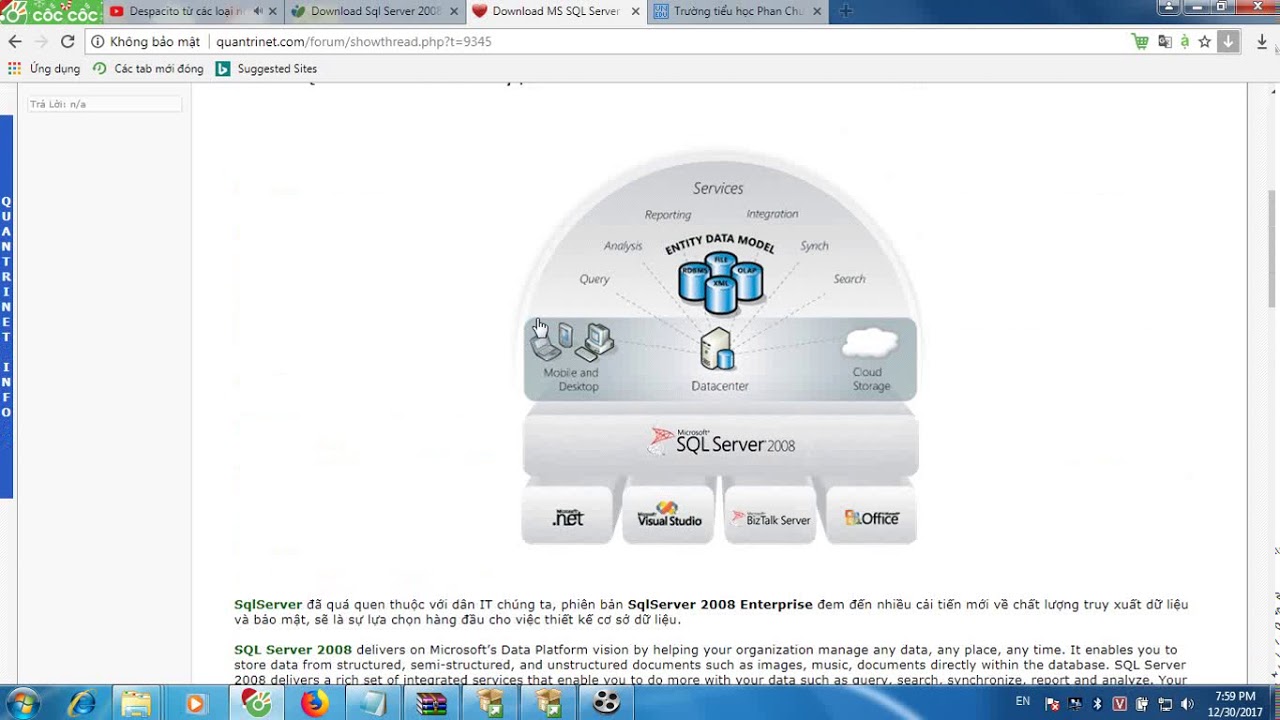Open the film reel app in taskbar
1280x720 pixels.
(606, 703)
